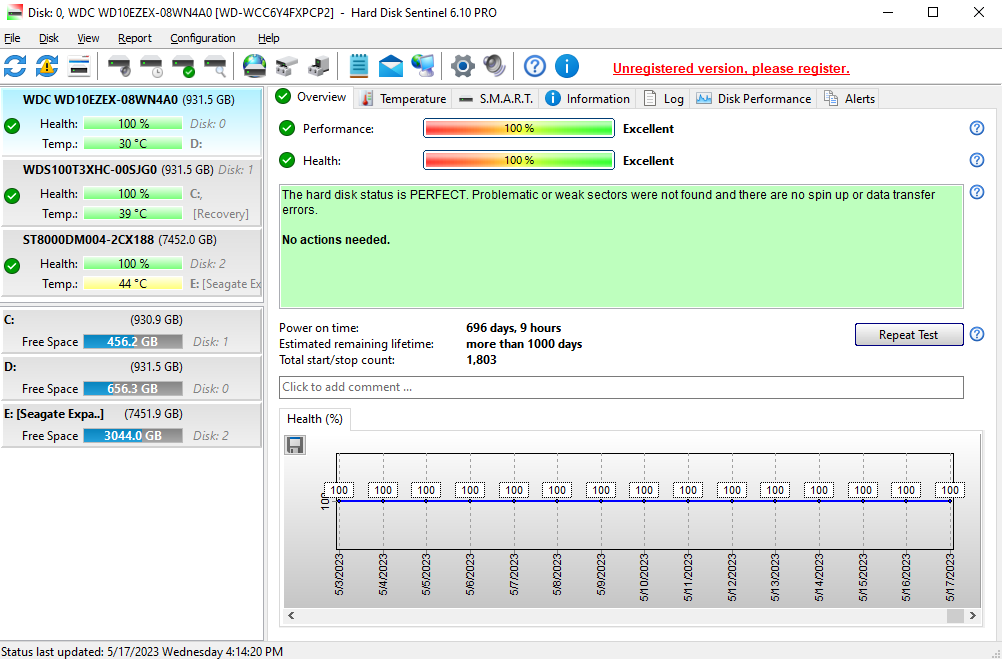
Task: Open the Report menu
Action: point(135,38)
